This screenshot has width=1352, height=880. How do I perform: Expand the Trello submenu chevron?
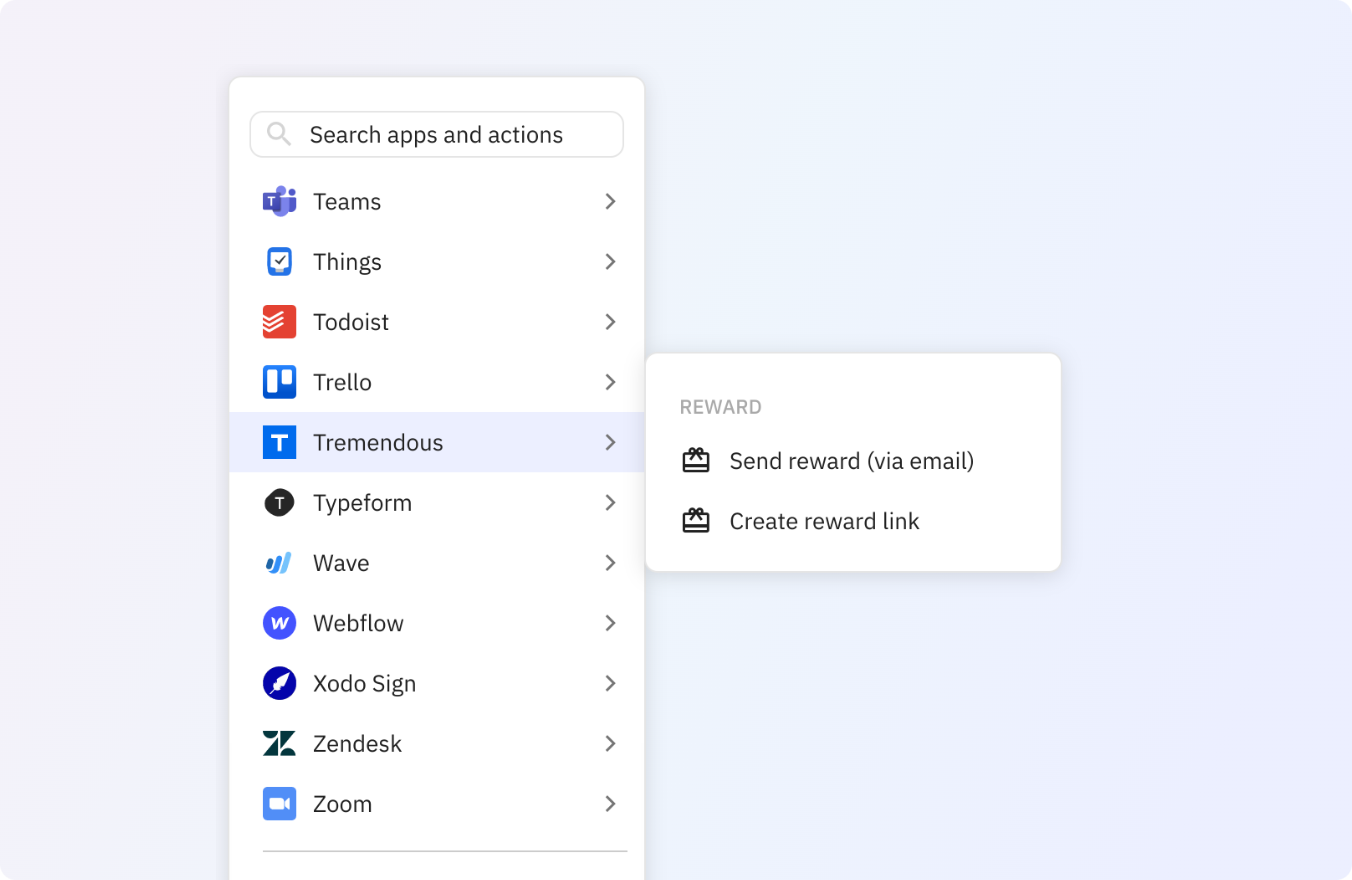(610, 382)
